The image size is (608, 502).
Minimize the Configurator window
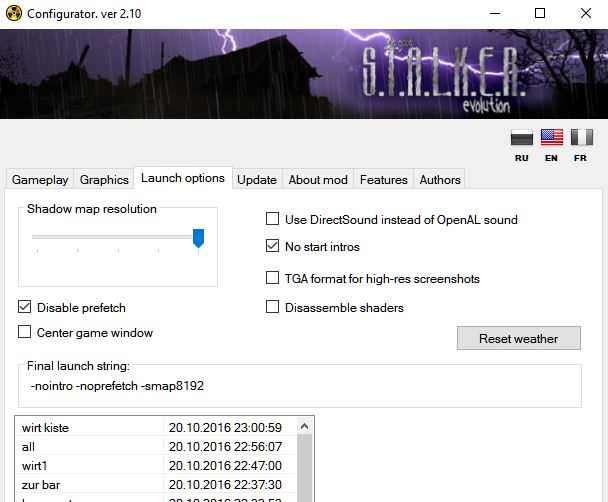[x=495, y=14]
